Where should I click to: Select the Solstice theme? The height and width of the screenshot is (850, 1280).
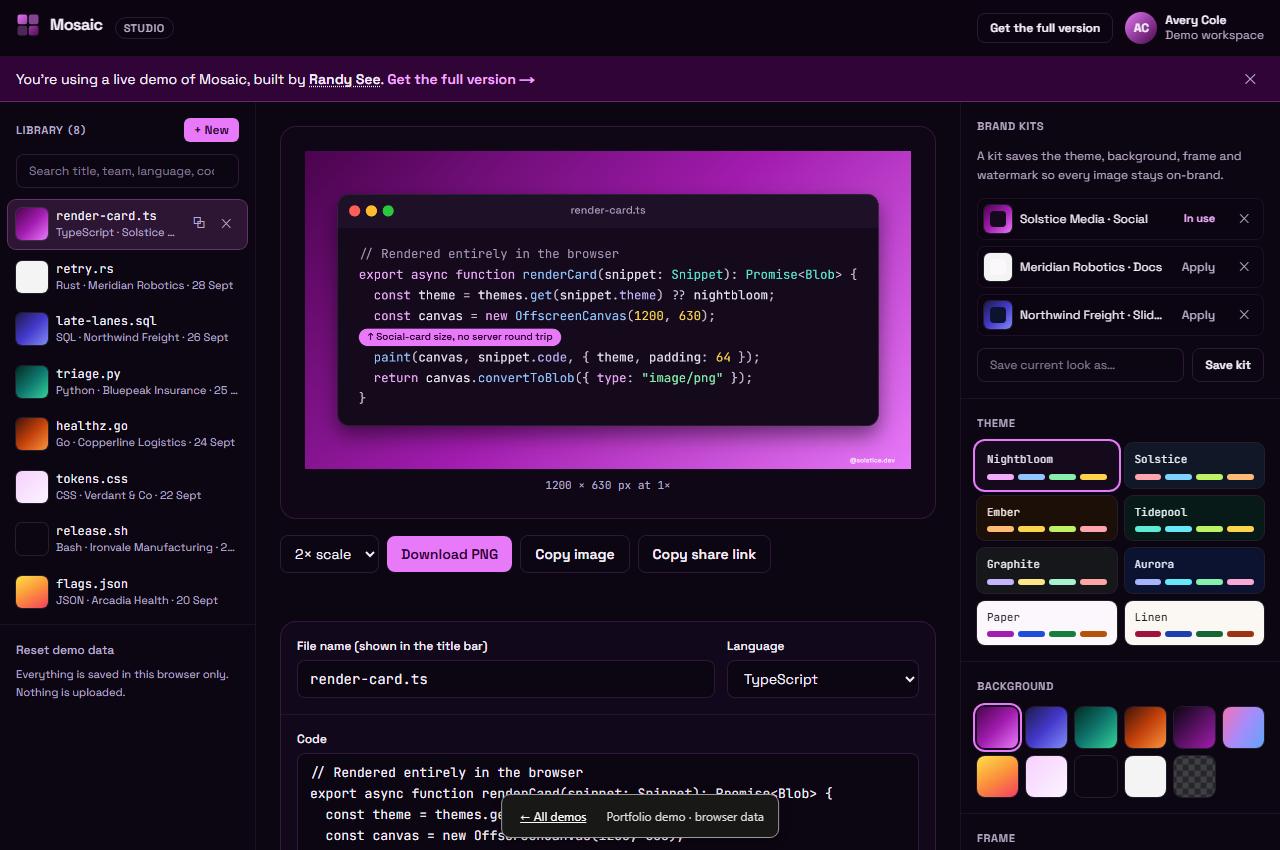tap(1194, 465)
